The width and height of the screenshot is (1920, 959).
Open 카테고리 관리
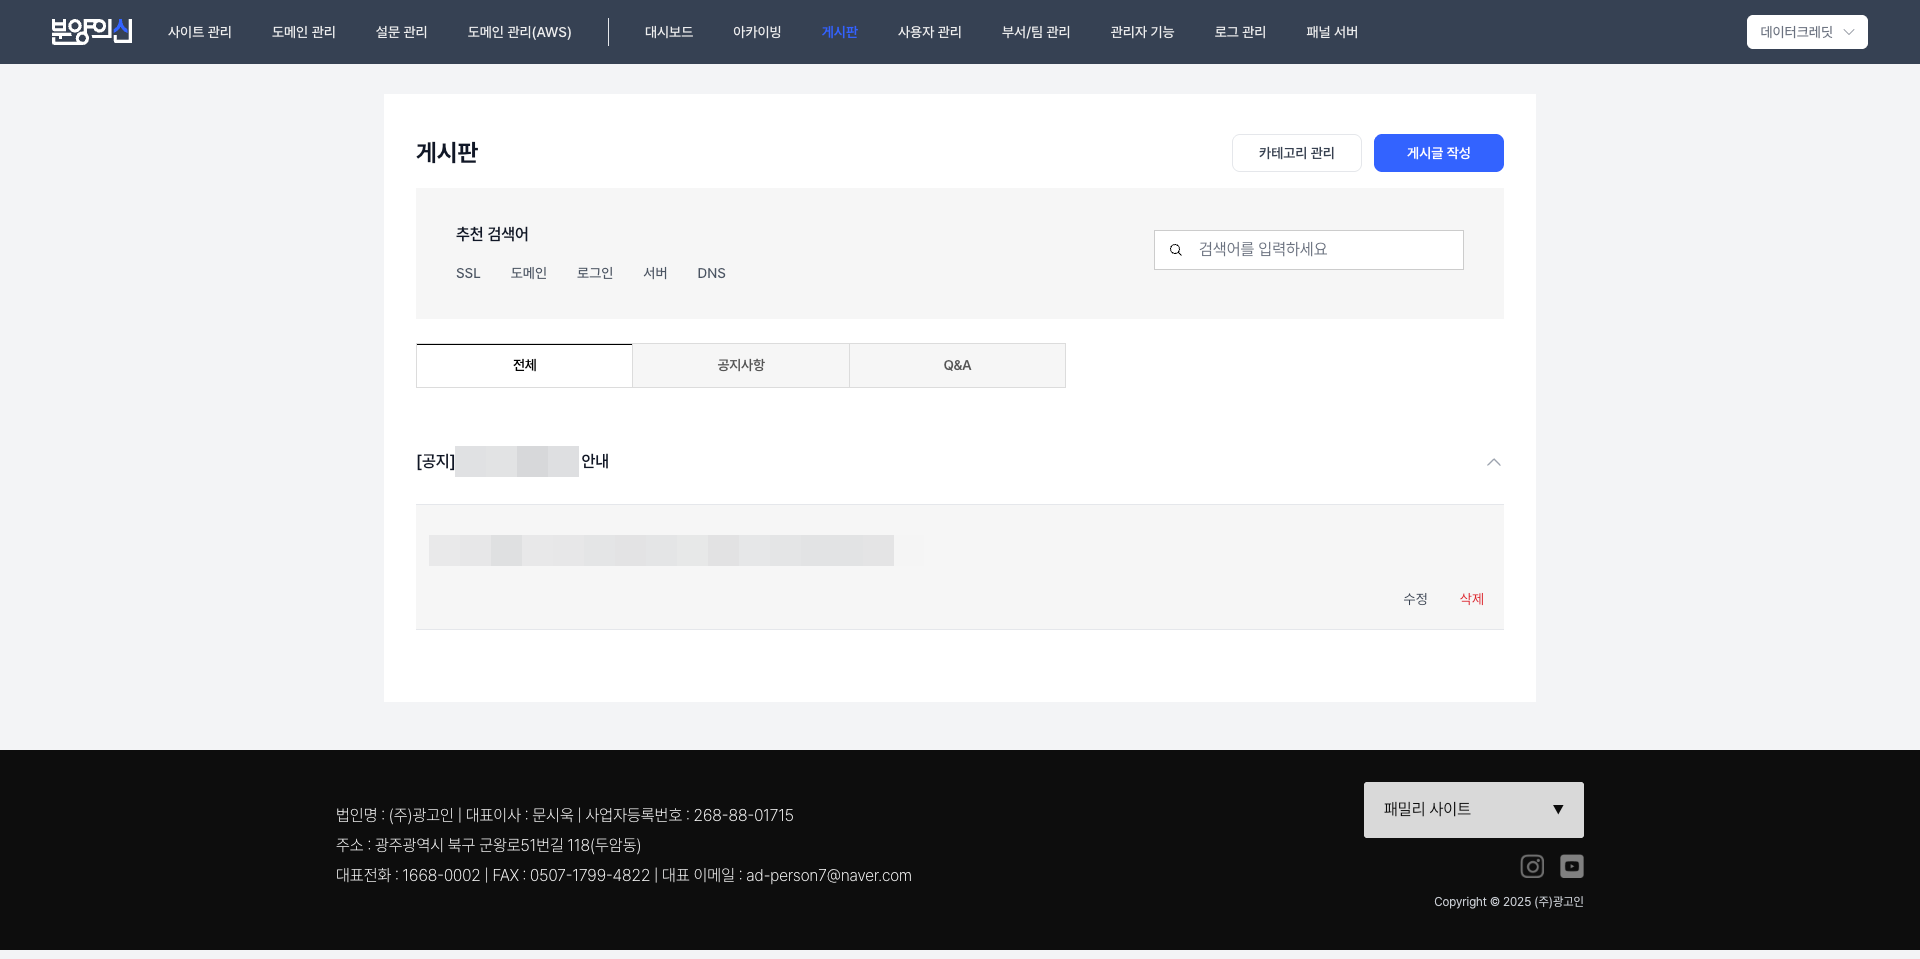(x=1296, y=153)
